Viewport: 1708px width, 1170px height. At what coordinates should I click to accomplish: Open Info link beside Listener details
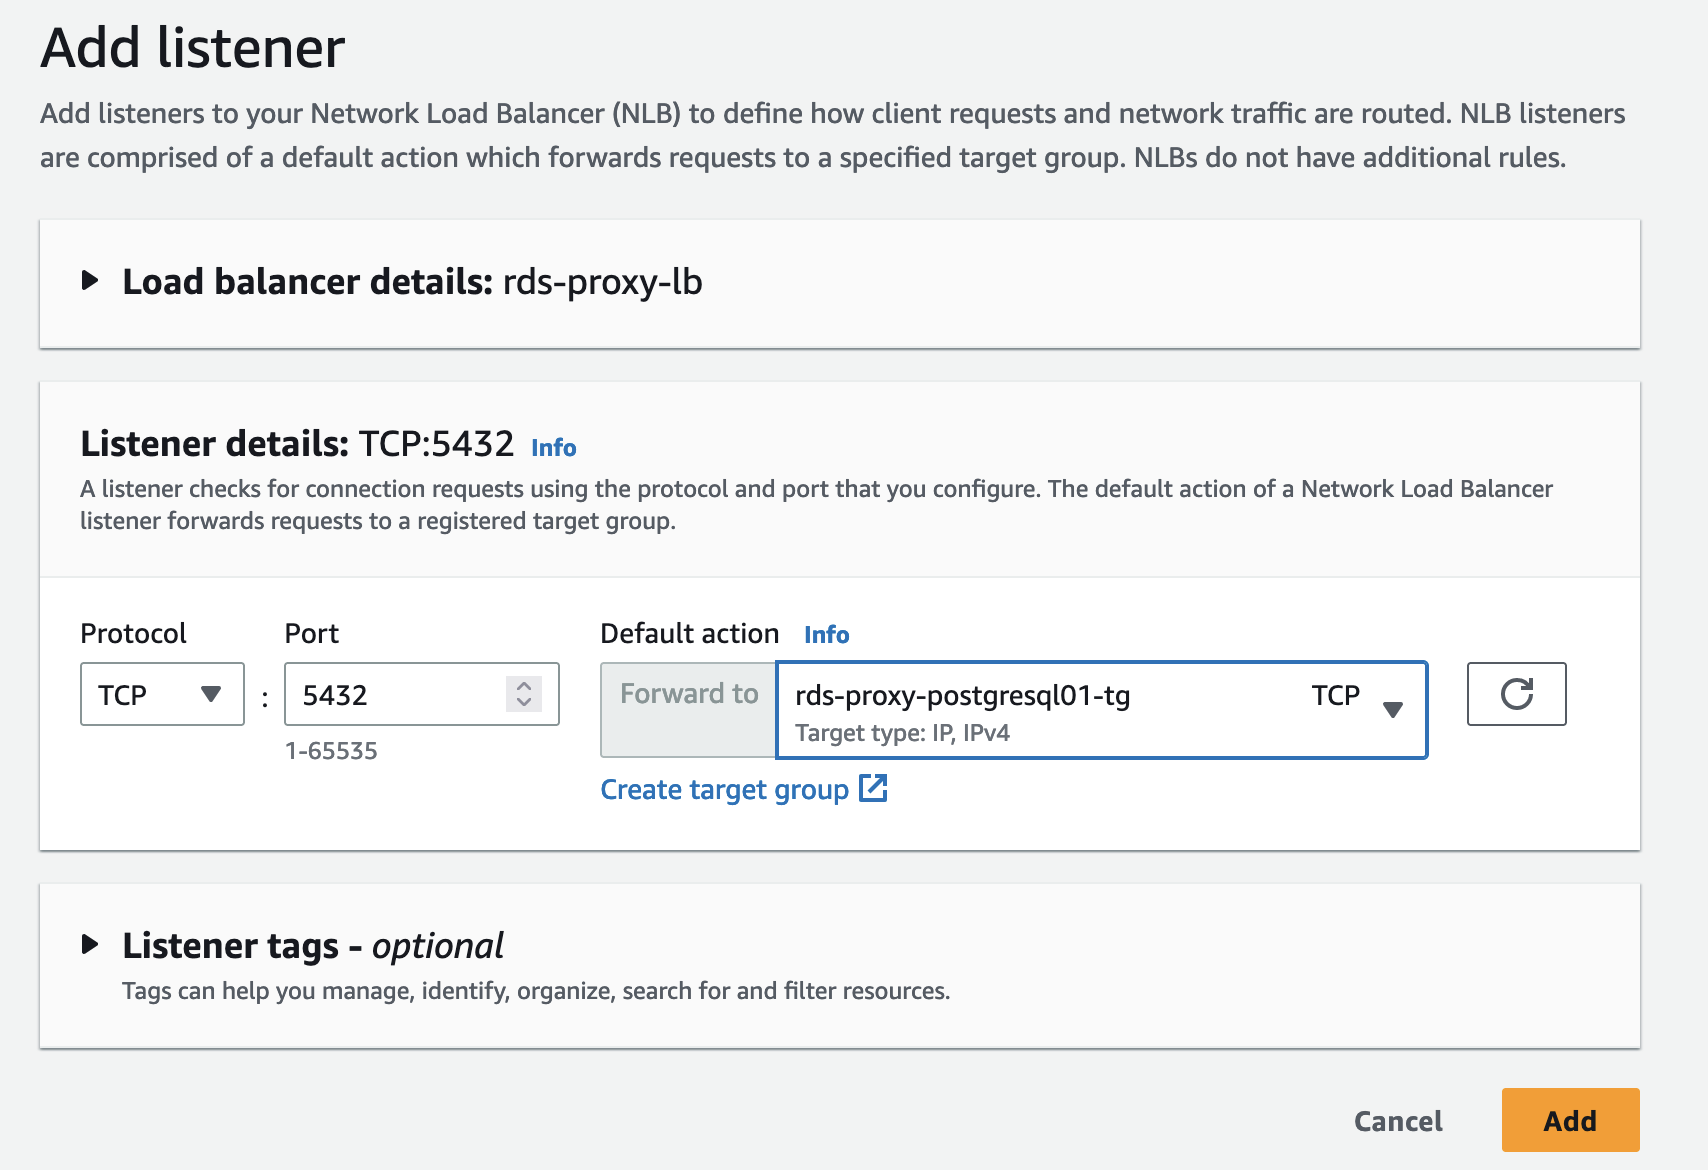553,448
